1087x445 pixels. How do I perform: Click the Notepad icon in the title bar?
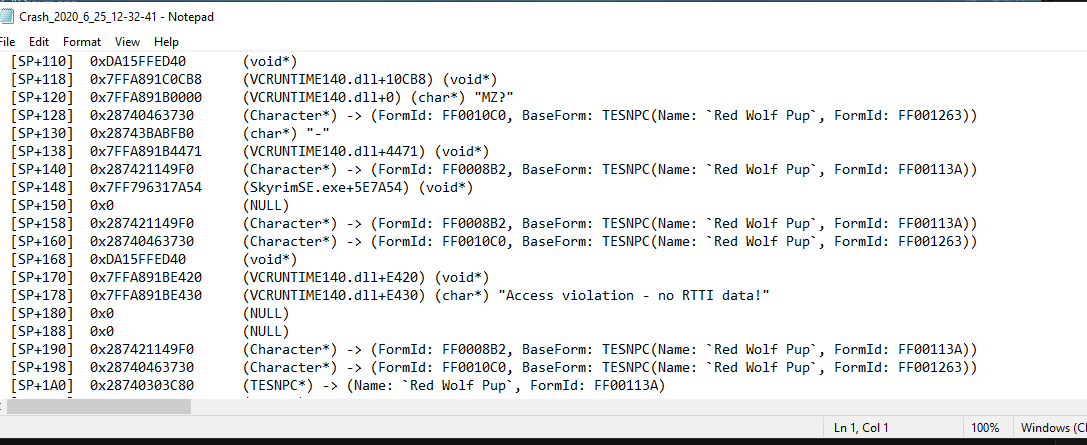pyautogui.click(x=6, y=17)
